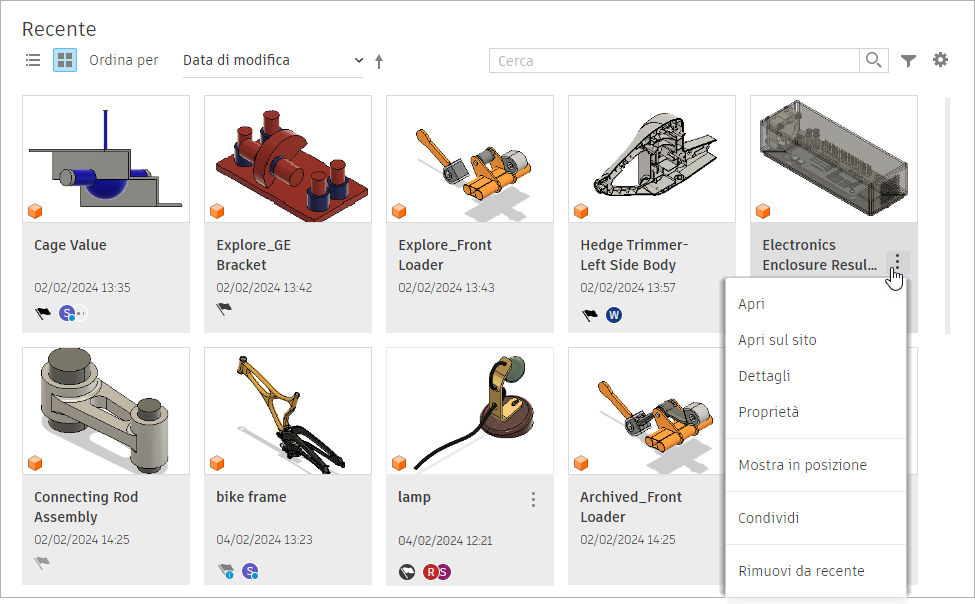
Task: Open the Electronics Enclosure thumbnail
Action: [834, 159]
